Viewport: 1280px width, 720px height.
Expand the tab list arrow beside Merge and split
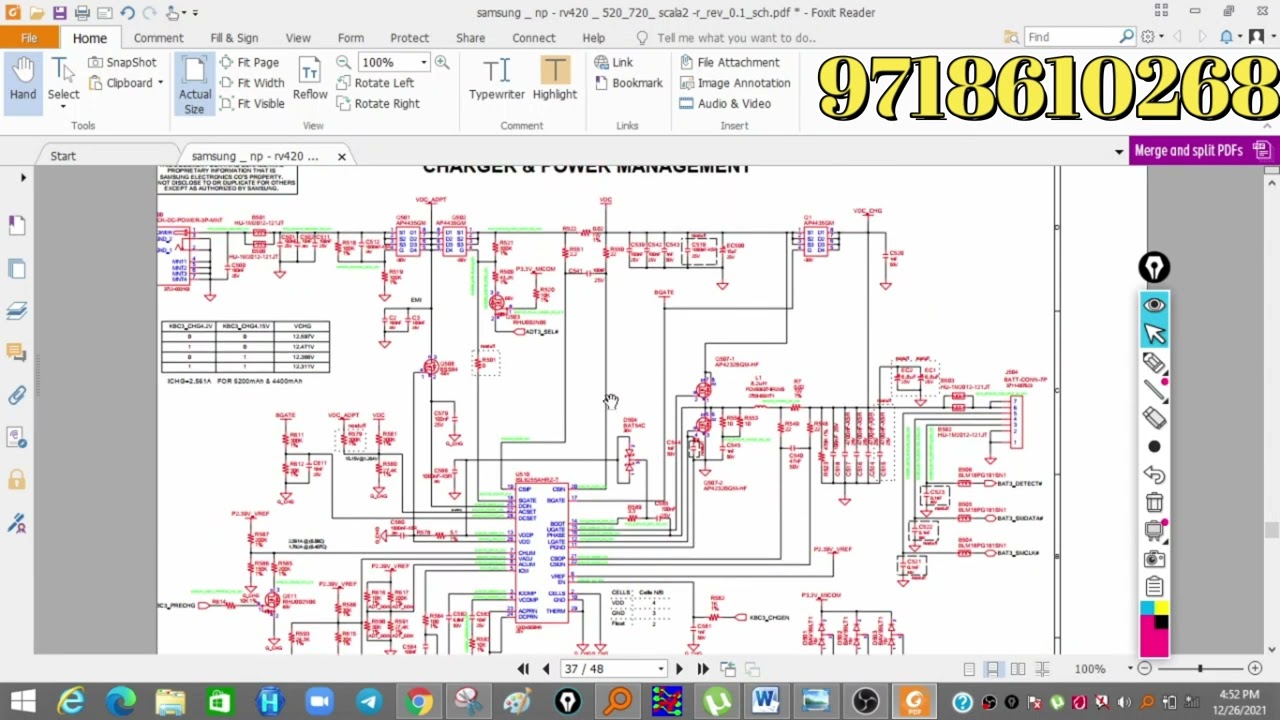click(x=1119, y=152)
